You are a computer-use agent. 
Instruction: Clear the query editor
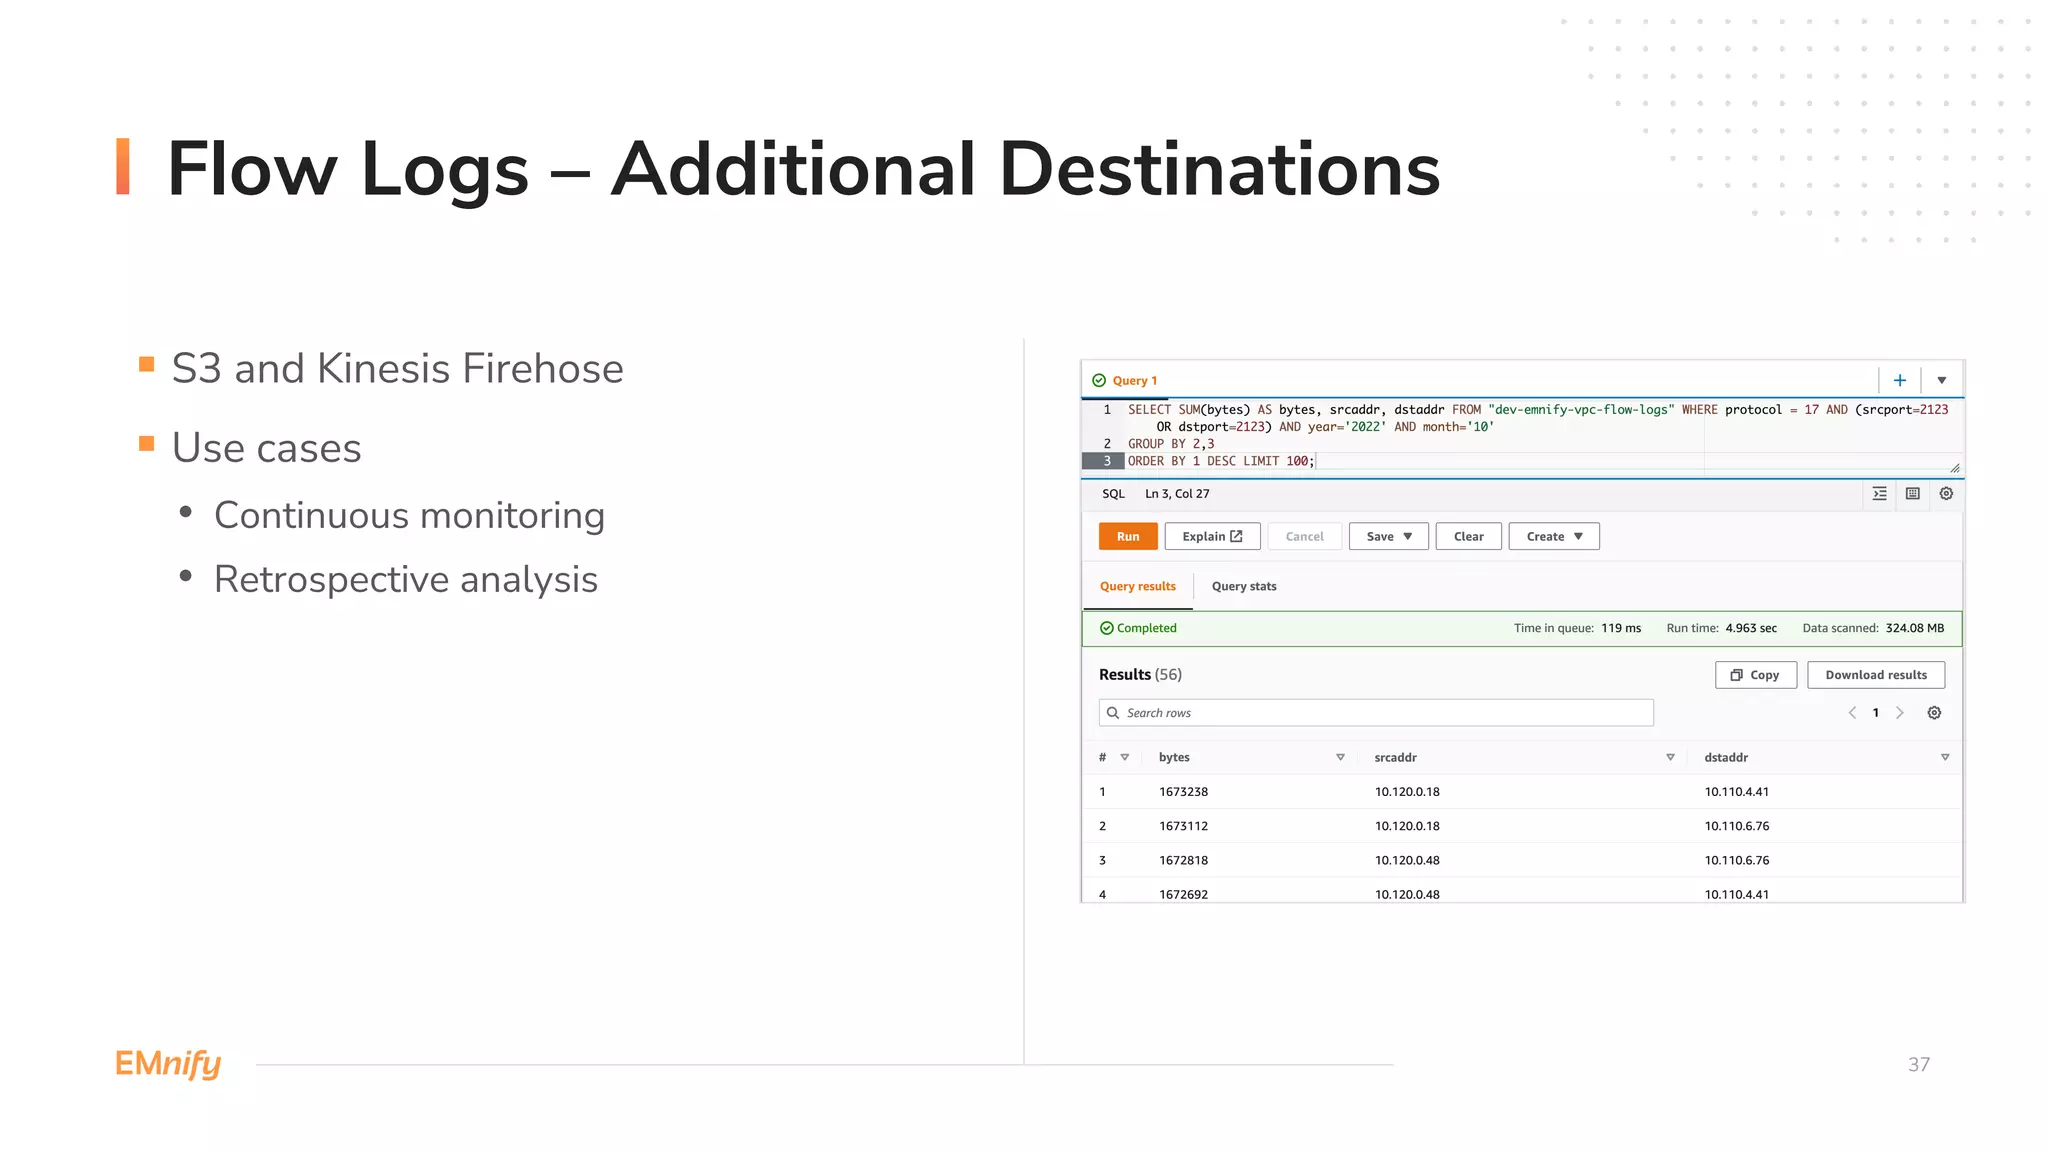[1468, 536]
